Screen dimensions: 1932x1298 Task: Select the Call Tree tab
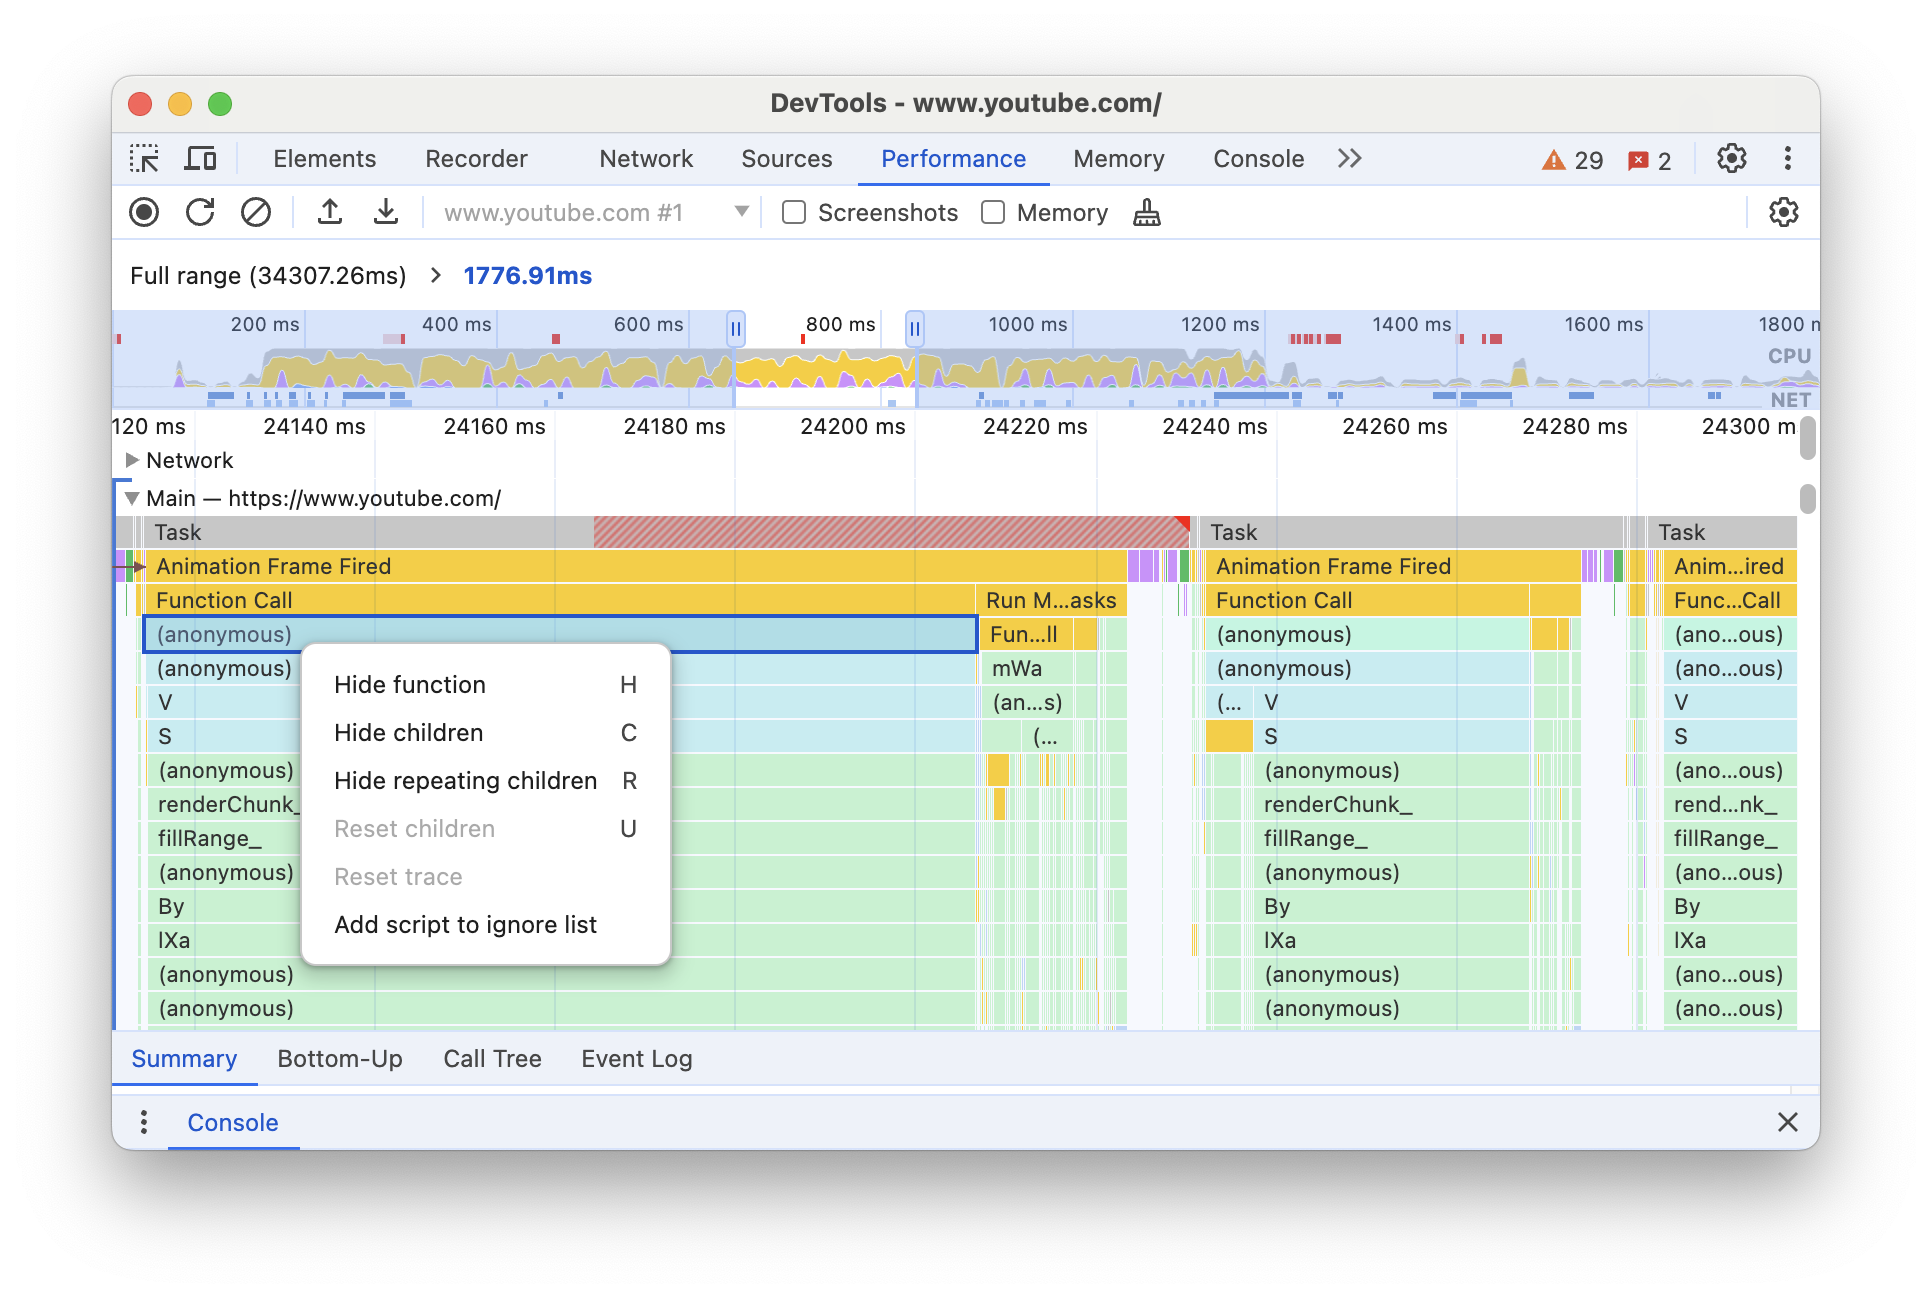(492, 1058)
